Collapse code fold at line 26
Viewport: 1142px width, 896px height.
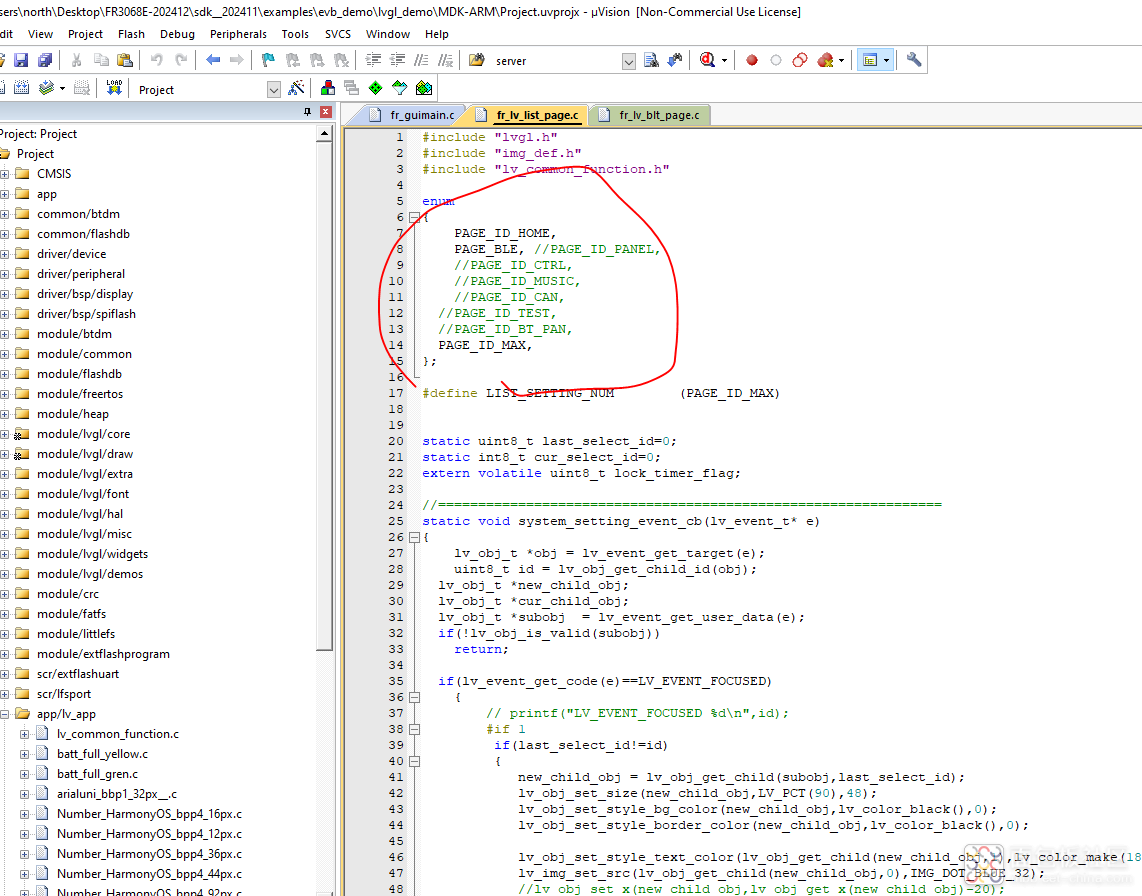click(414, 537)
